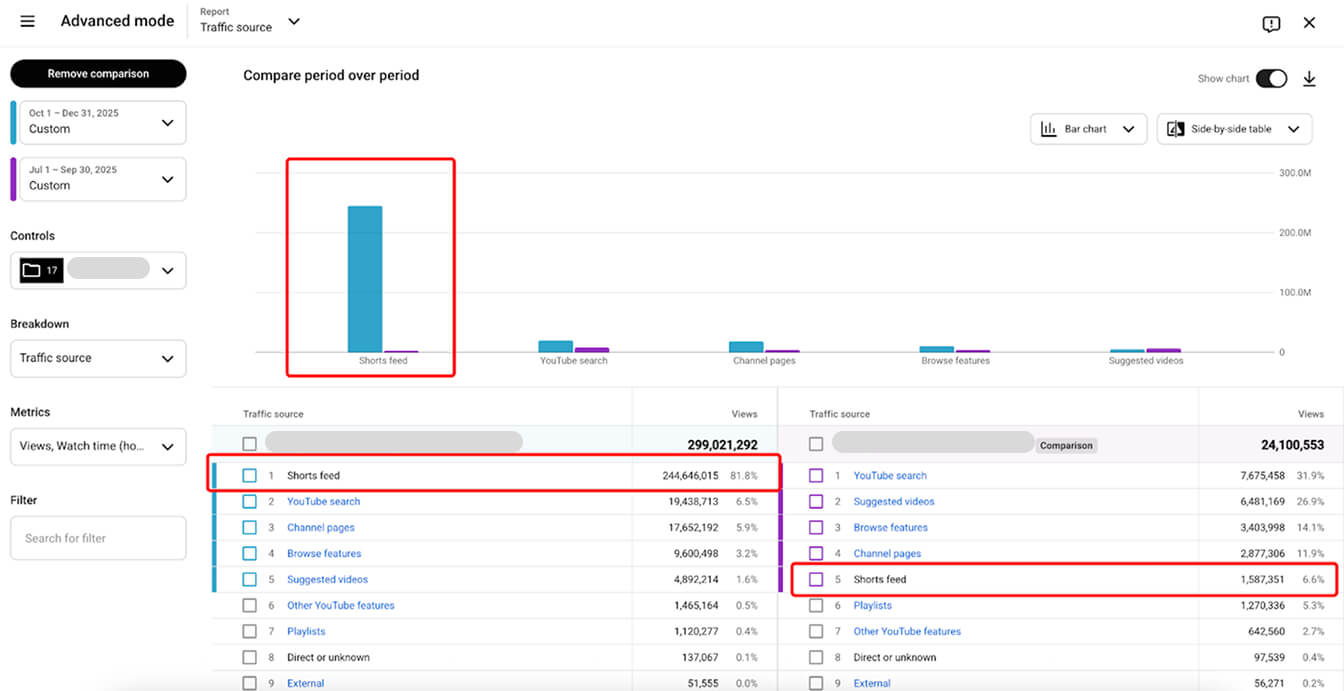
Task: Click the download export icon
Action: coord(1310,78)
